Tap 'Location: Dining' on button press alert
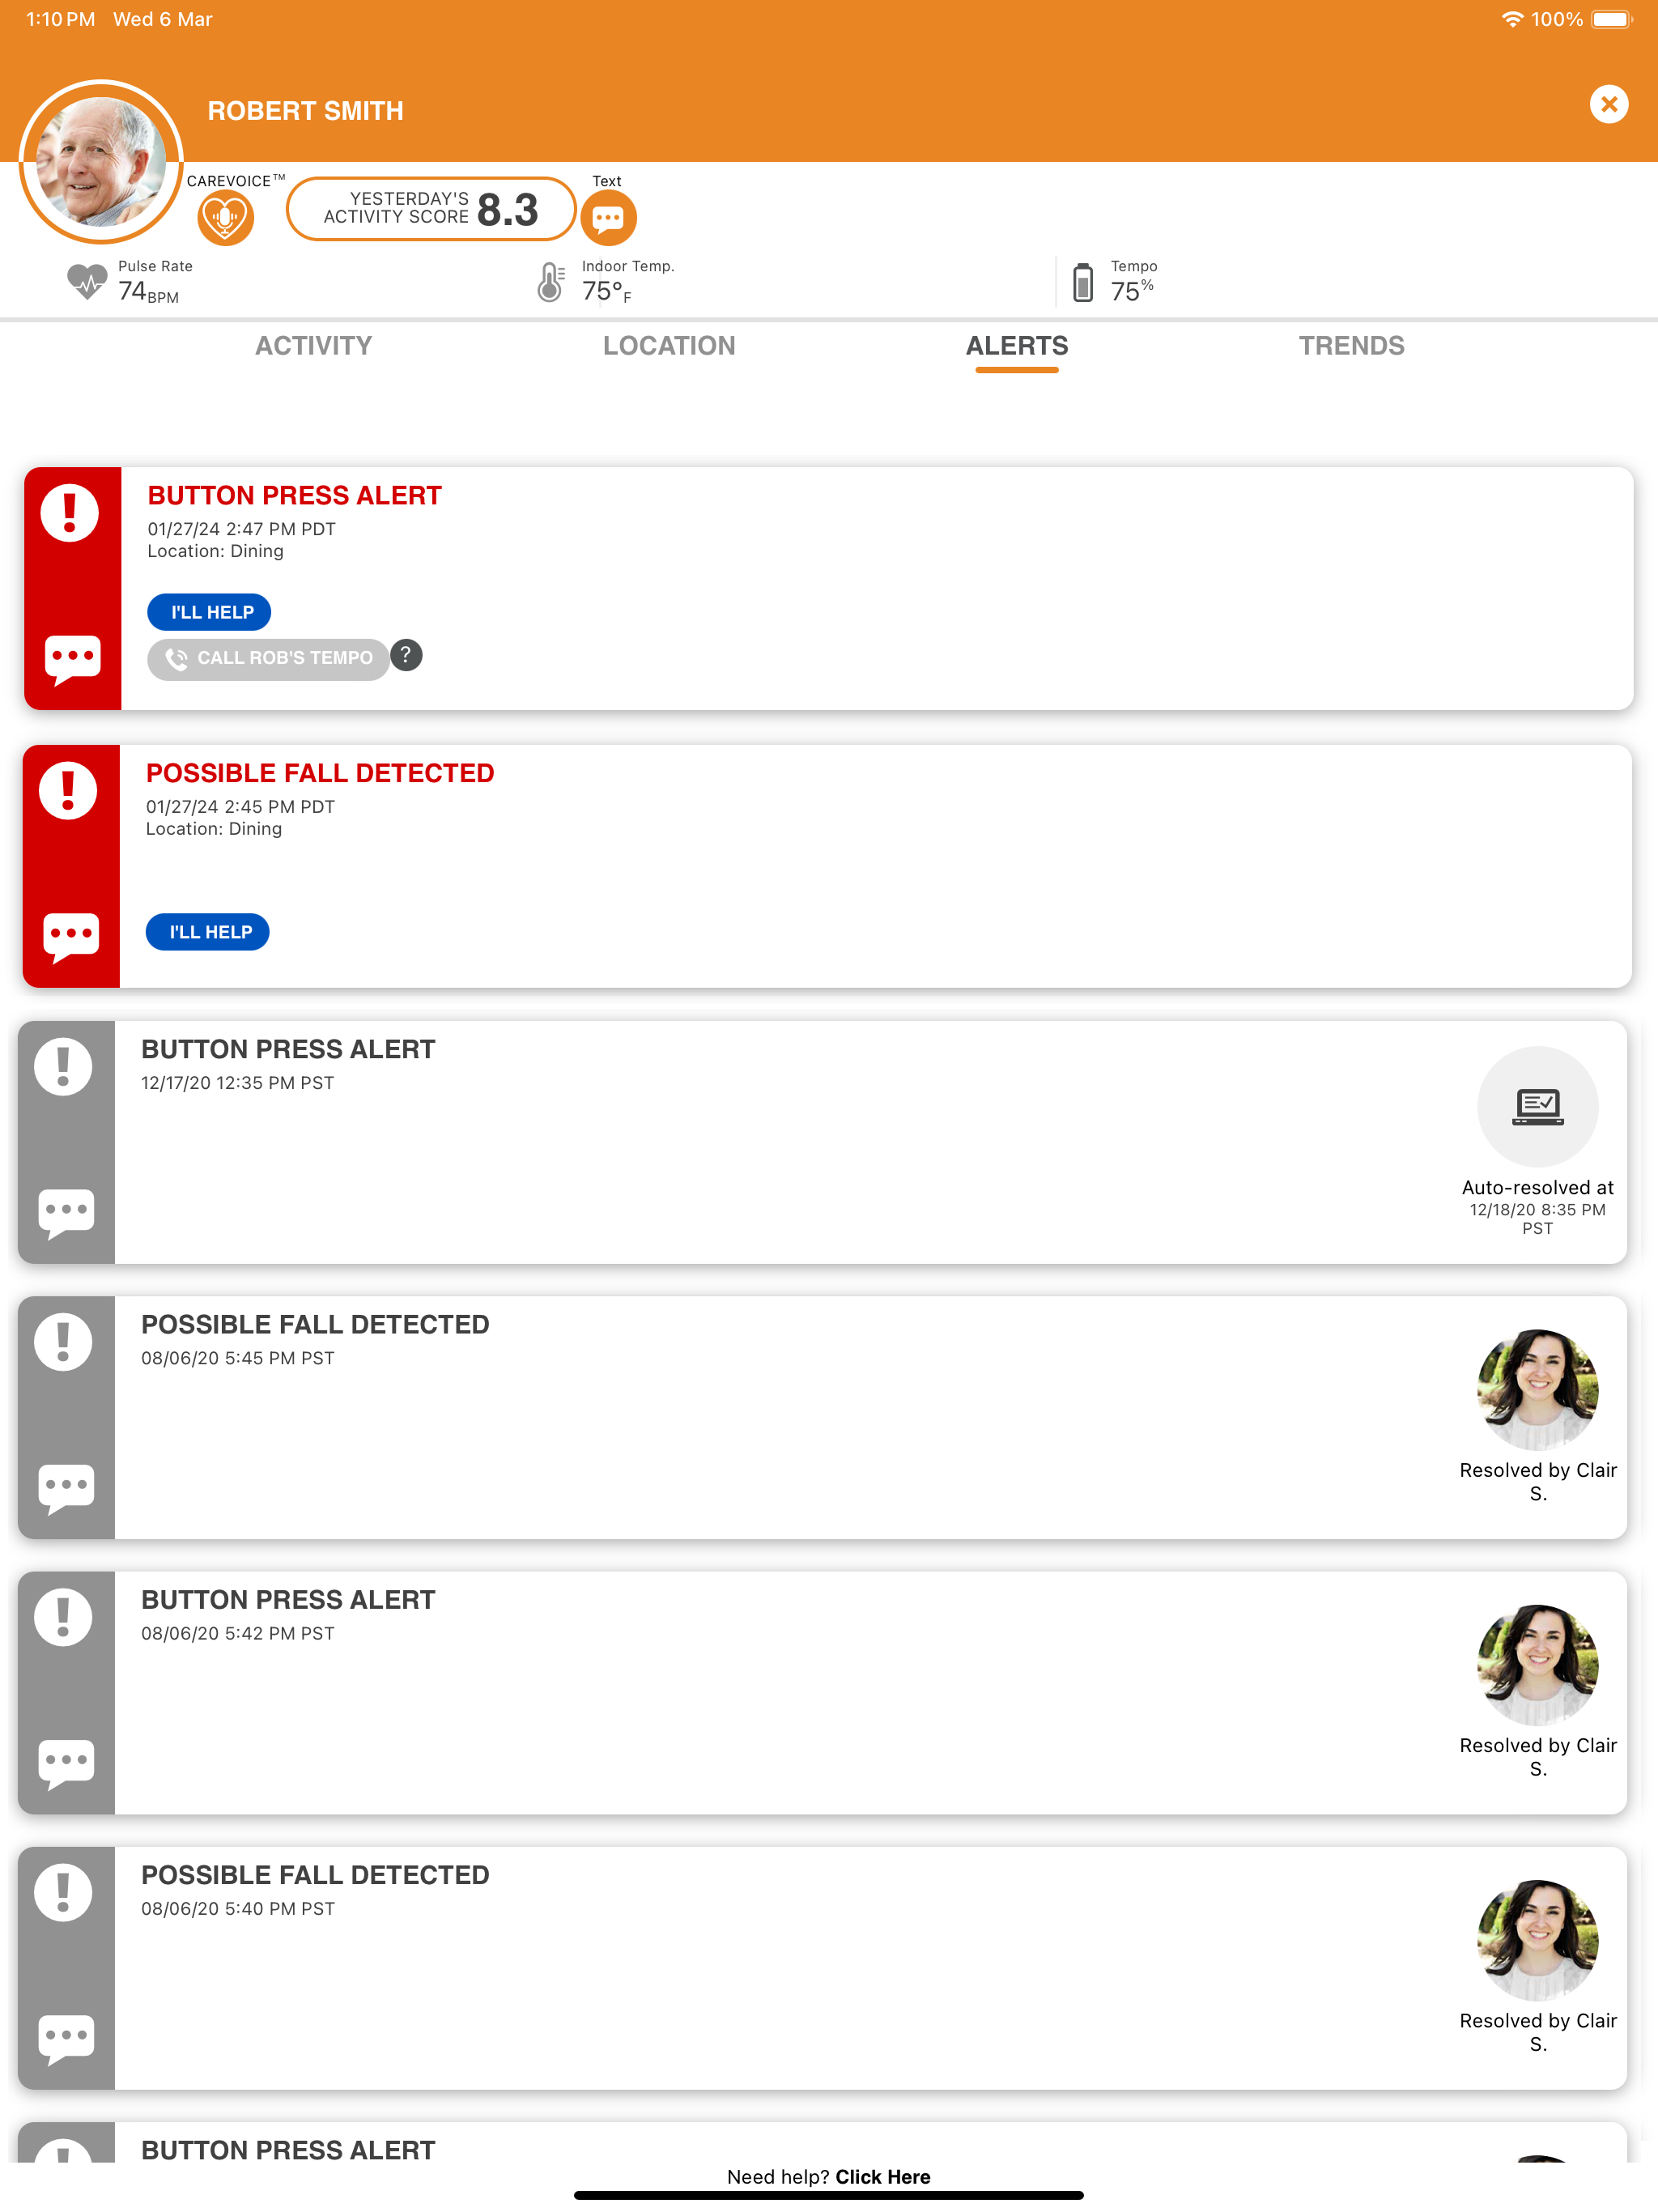Screen dimensions: 1658x2212 pos(215,551)
